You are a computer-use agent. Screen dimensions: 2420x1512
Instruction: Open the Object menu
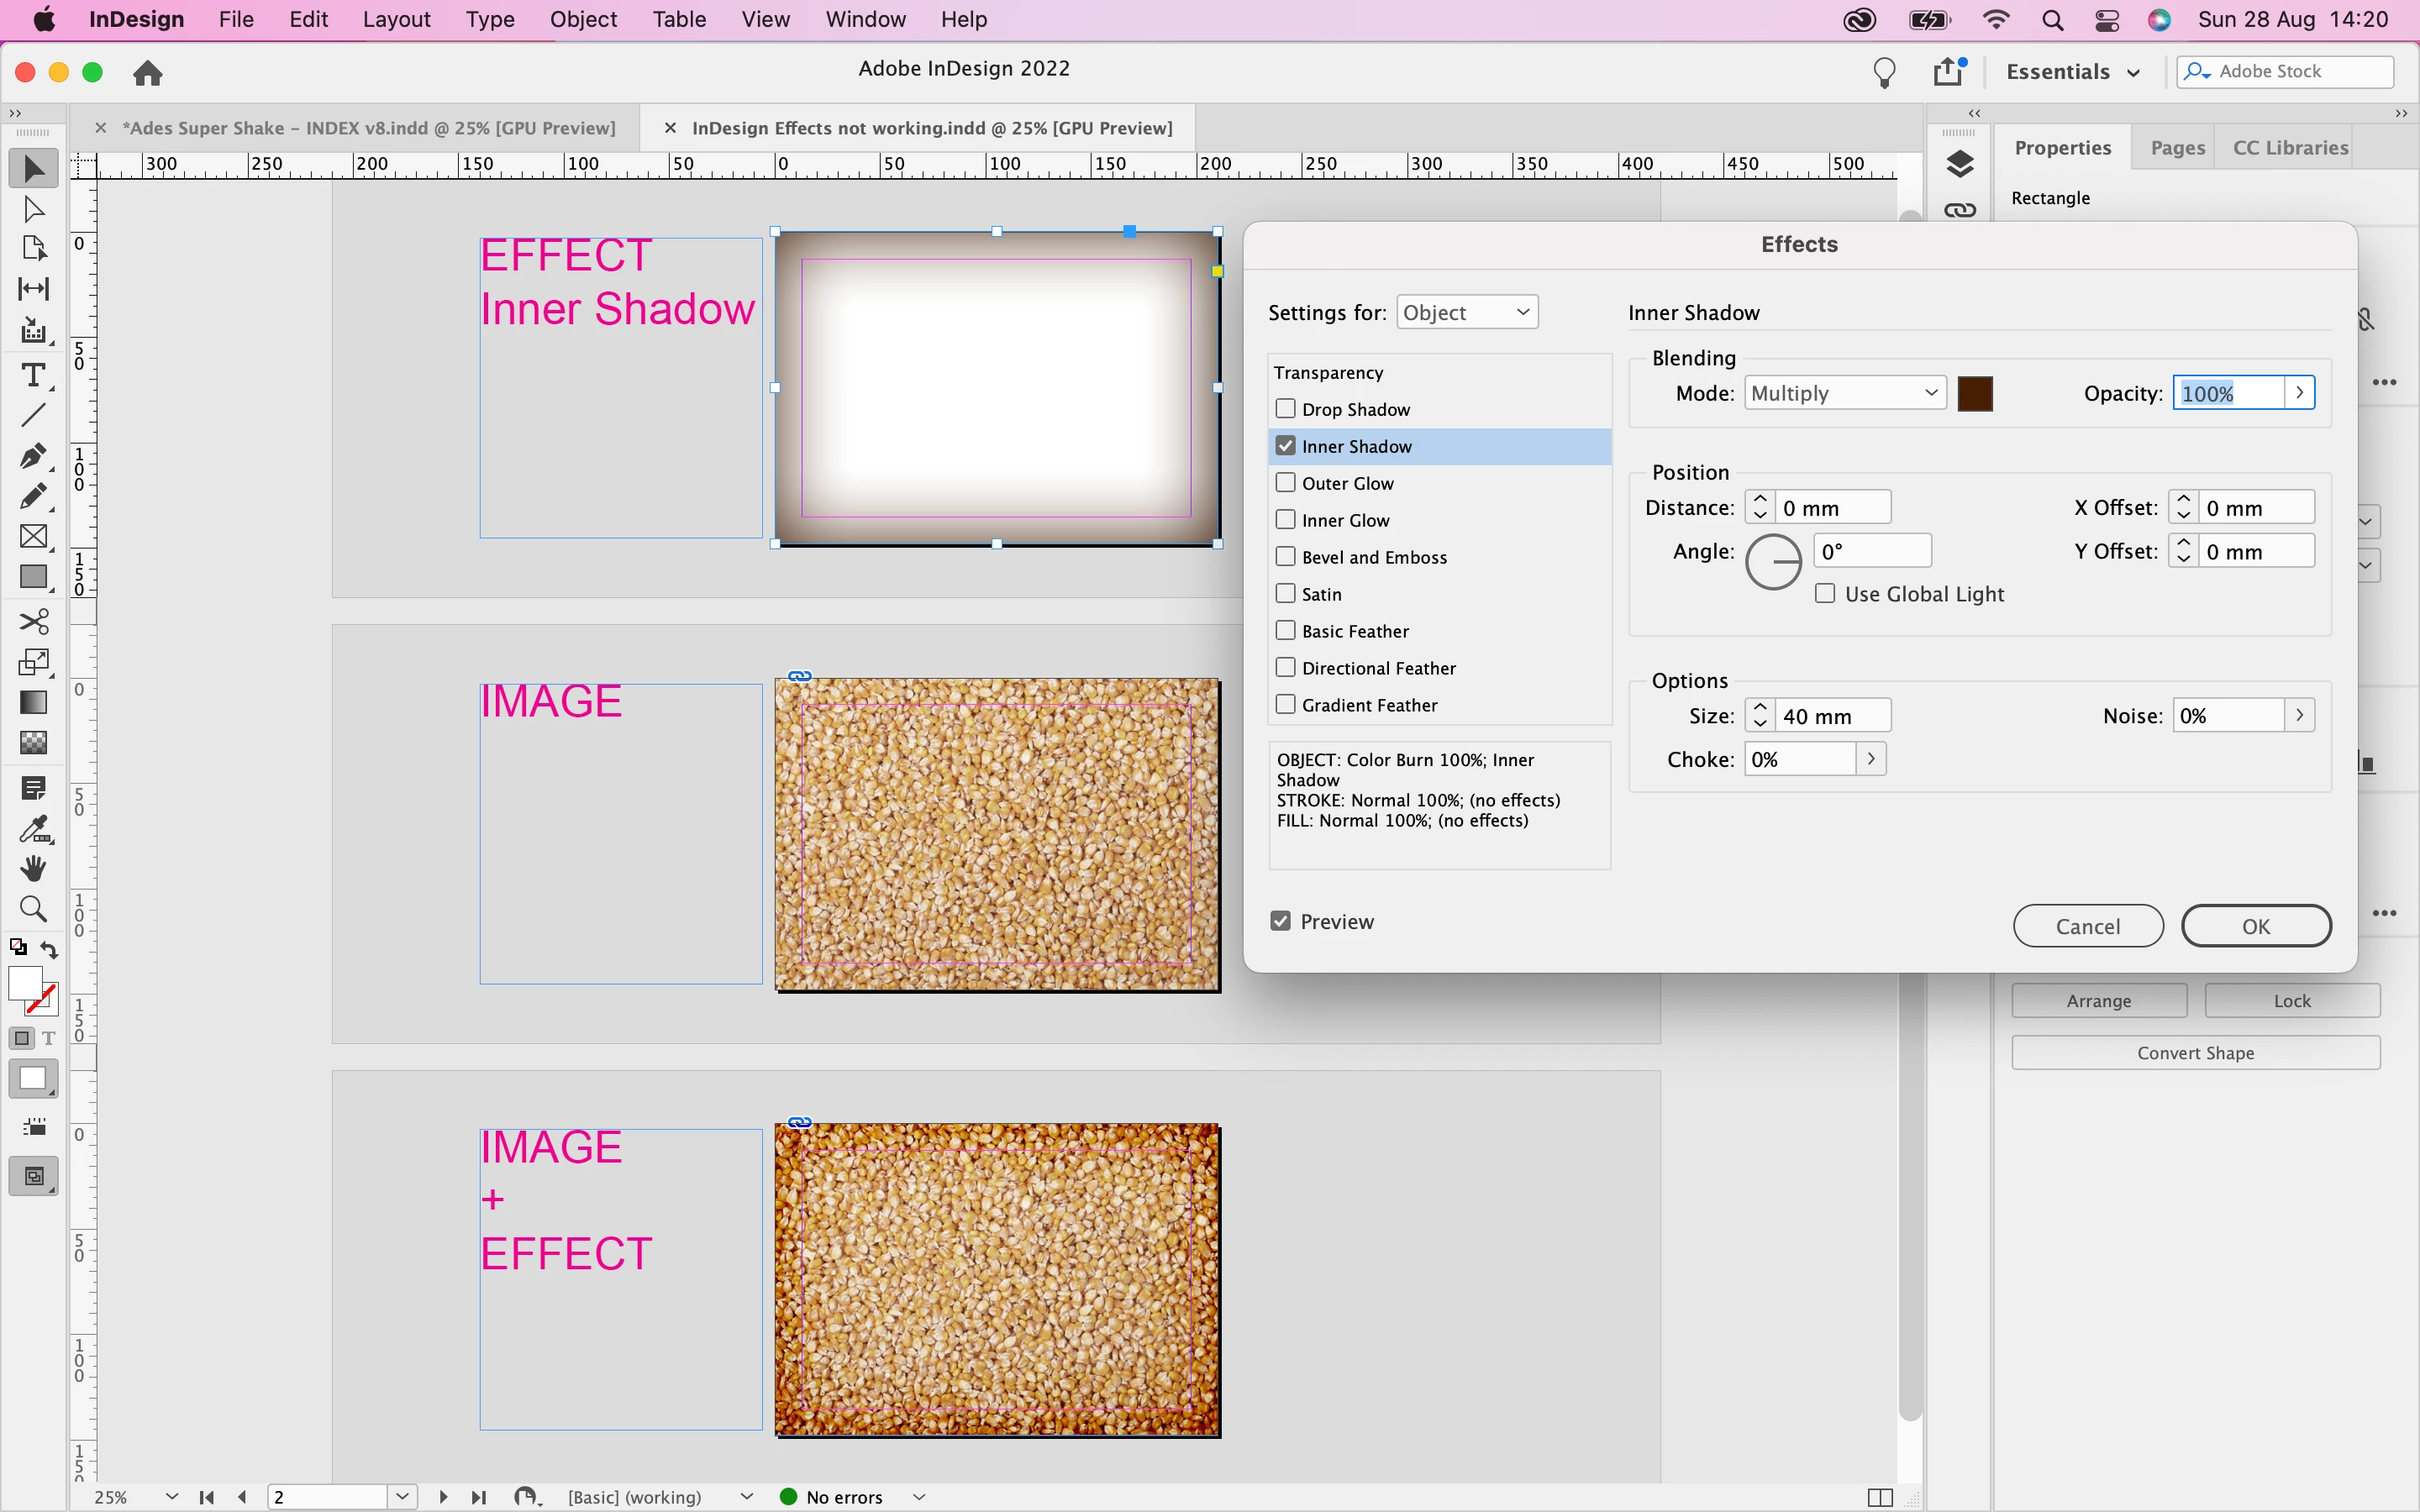(x=583, y=19)
